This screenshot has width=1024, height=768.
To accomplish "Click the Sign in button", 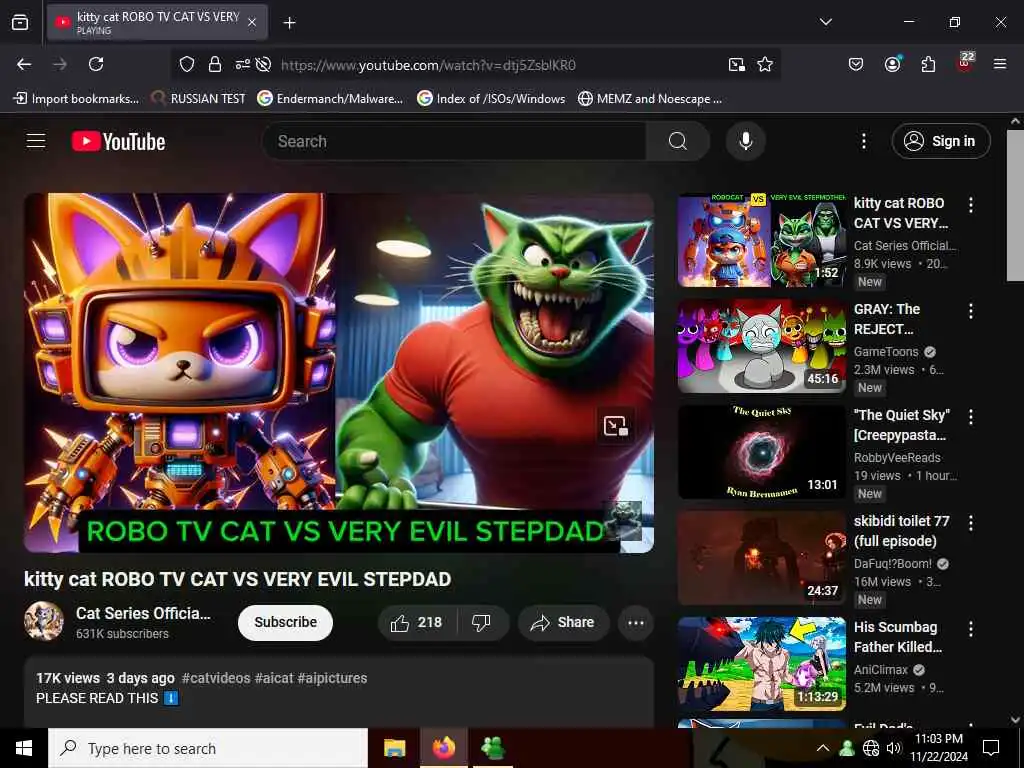I will click(940, 141).
